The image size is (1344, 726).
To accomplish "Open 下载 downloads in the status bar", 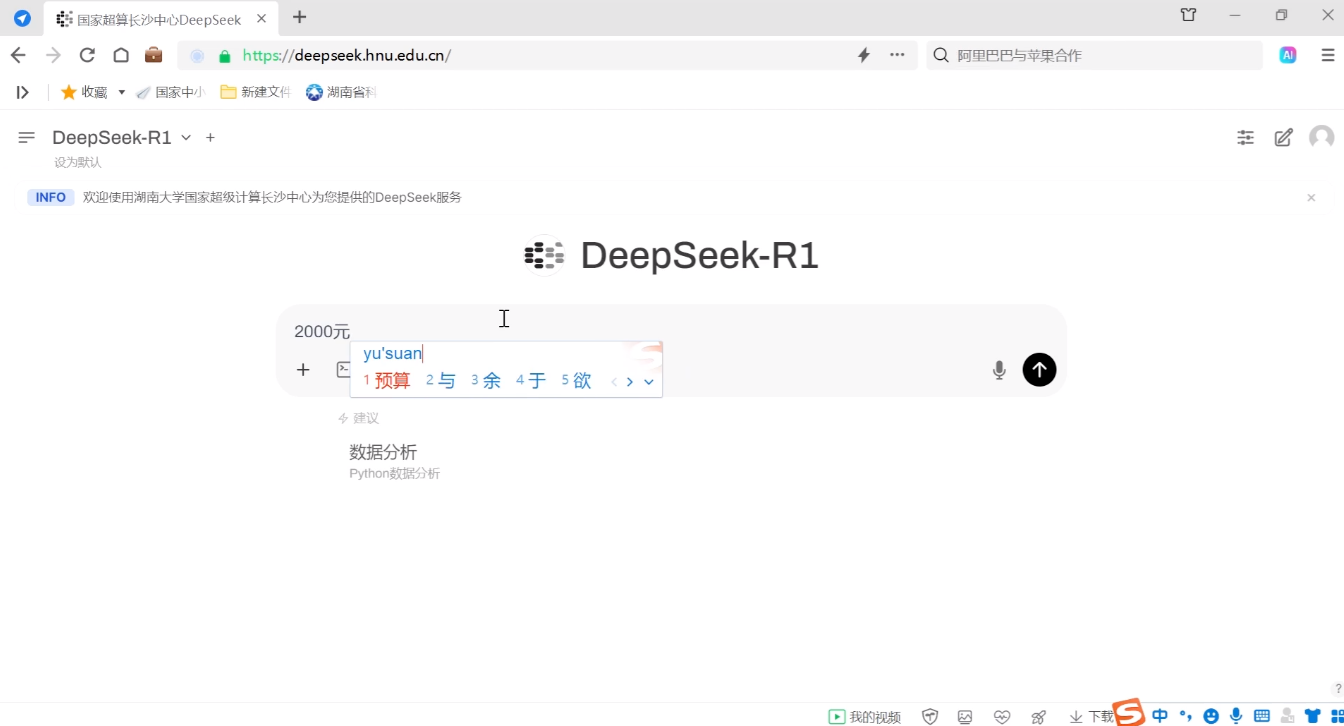I will click(1091, 716).
